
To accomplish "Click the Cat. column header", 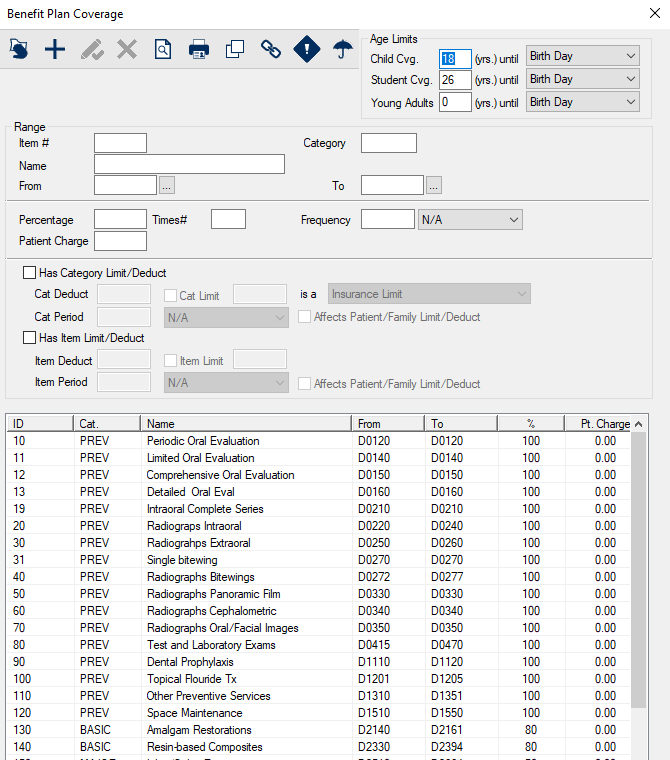I will pyautogui.click(x=107, y=424).
